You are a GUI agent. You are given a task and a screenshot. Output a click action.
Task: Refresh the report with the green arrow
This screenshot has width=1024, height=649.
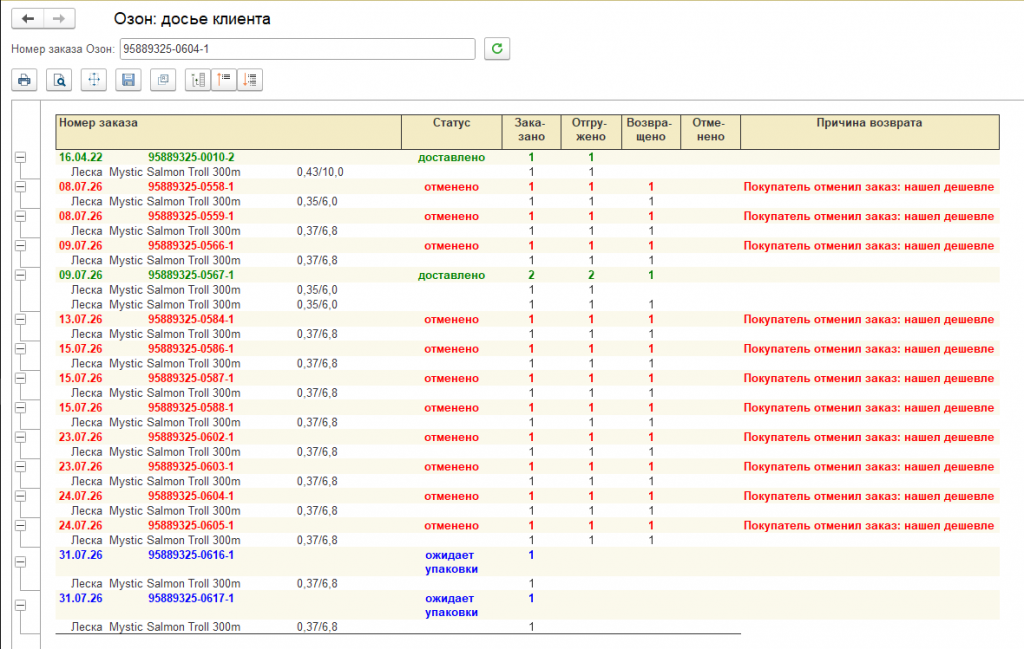[x=497, y=48]
